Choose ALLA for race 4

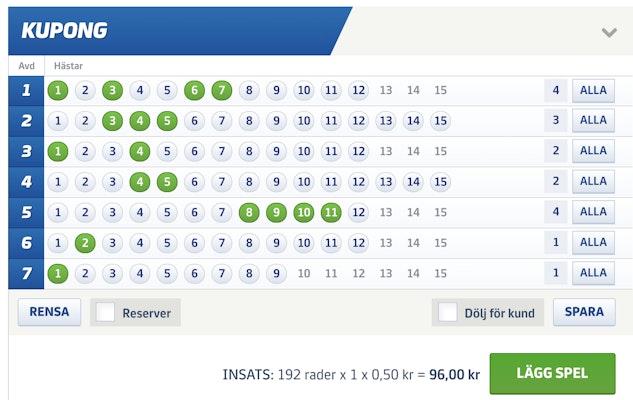coord(593,182)
